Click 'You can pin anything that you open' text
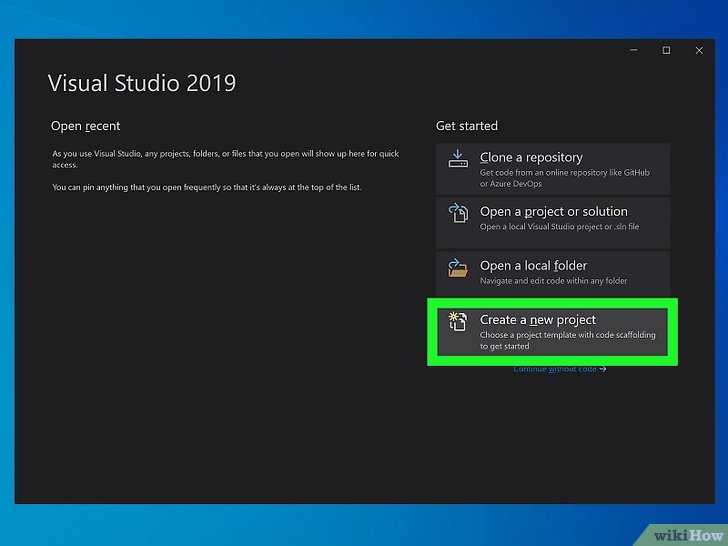The height and width of the screenshot is (546, 728). point(207,188)
